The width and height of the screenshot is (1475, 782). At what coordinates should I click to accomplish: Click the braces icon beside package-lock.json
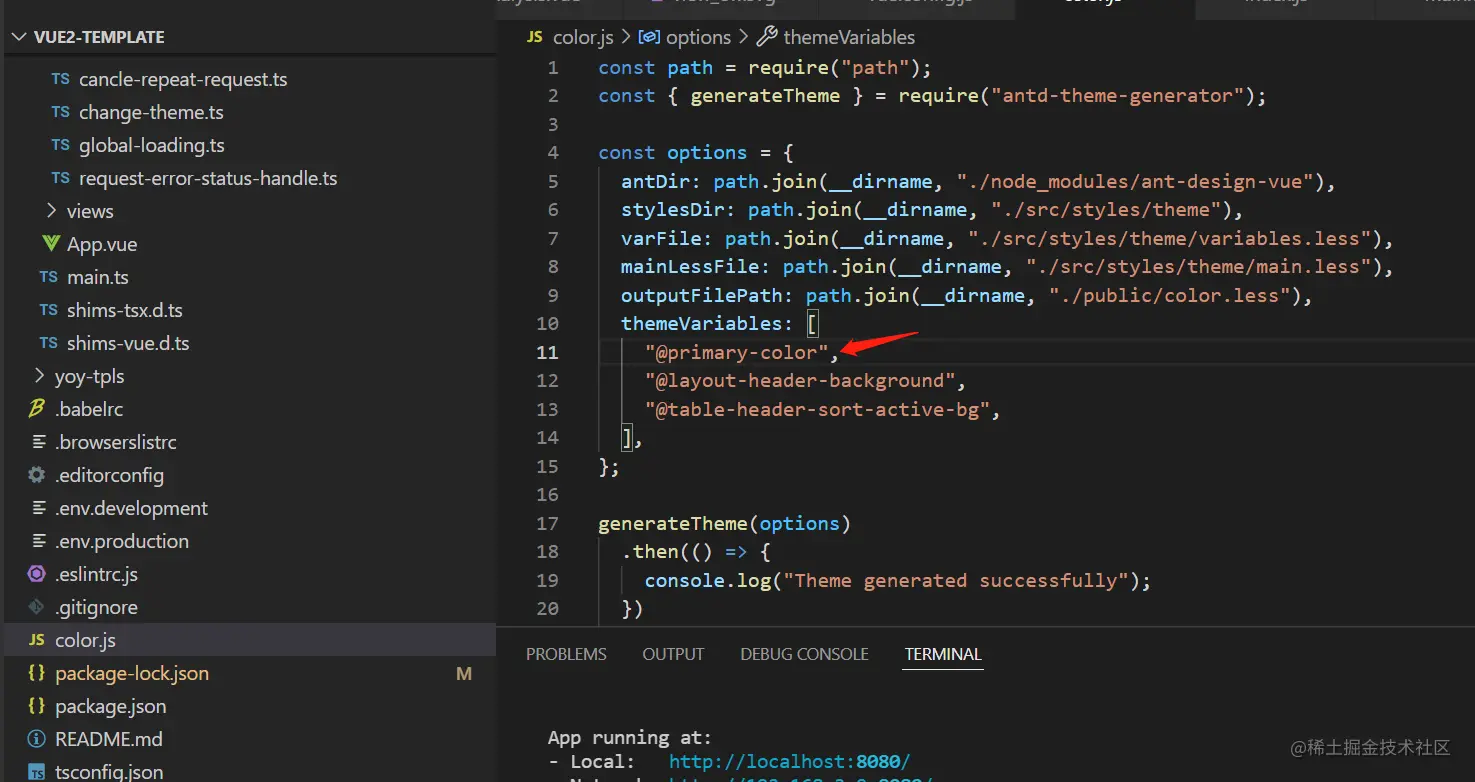pyautogui.click(x=37, y=673)
